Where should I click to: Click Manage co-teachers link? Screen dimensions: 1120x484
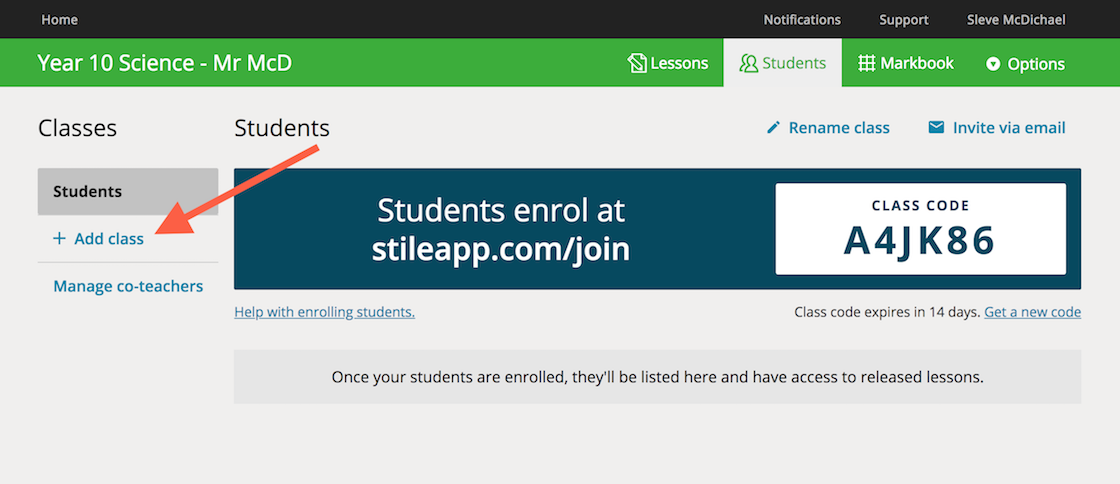tap(128, 286)
